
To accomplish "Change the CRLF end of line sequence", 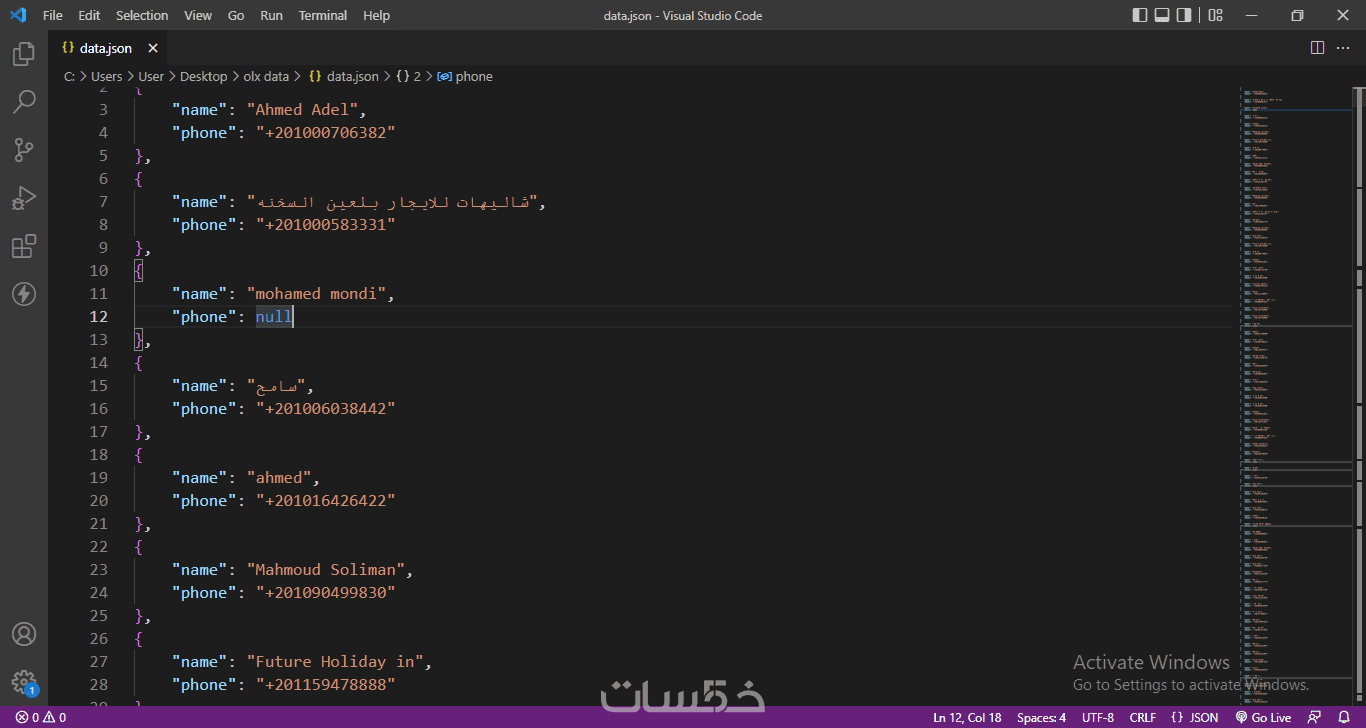I will (x=1142, y=717).
